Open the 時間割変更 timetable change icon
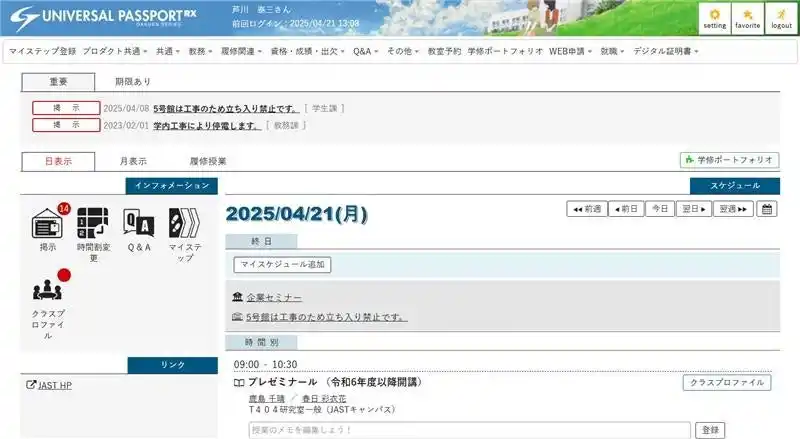The height and width of the screenshot is (439, 800). click(93, 222)
